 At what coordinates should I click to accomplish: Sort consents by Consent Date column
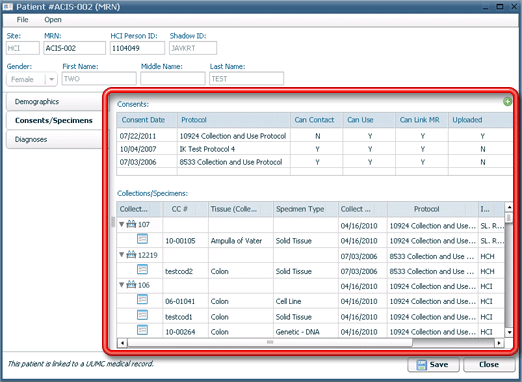[147, 120]
